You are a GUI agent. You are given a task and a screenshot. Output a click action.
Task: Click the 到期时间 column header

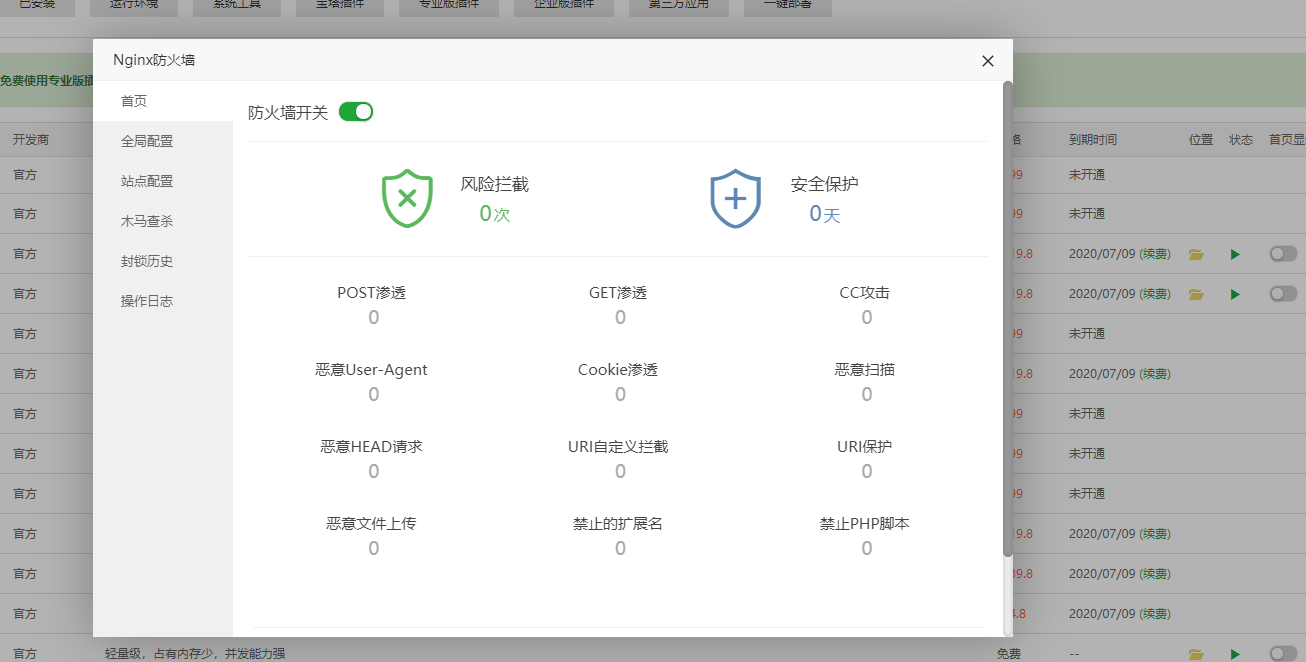point(1093,140)
